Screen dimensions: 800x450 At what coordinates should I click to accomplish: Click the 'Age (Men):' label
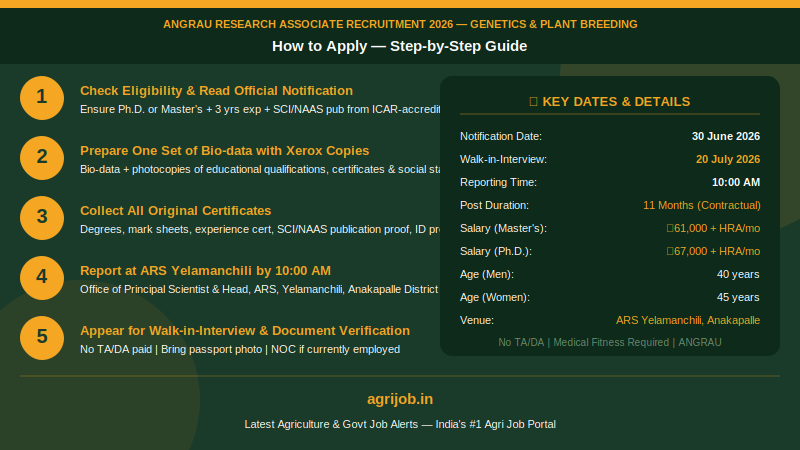click(x=487, y=274)
